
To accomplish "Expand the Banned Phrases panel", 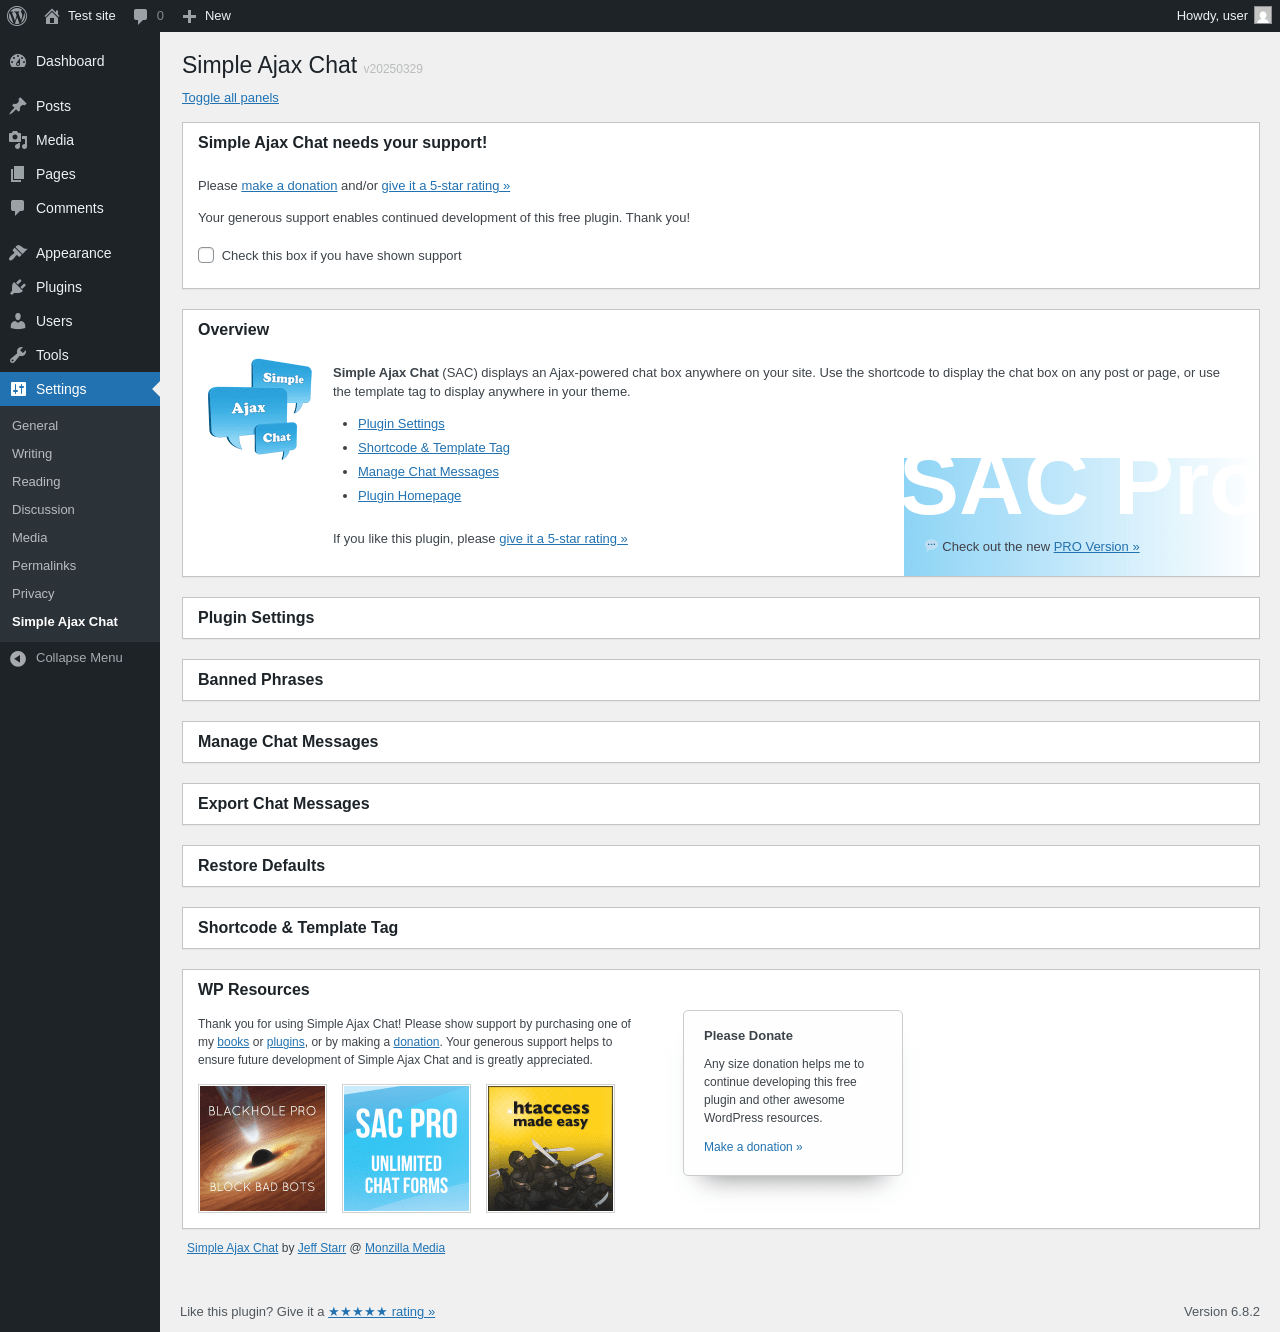I will click(x=720, y=680).
